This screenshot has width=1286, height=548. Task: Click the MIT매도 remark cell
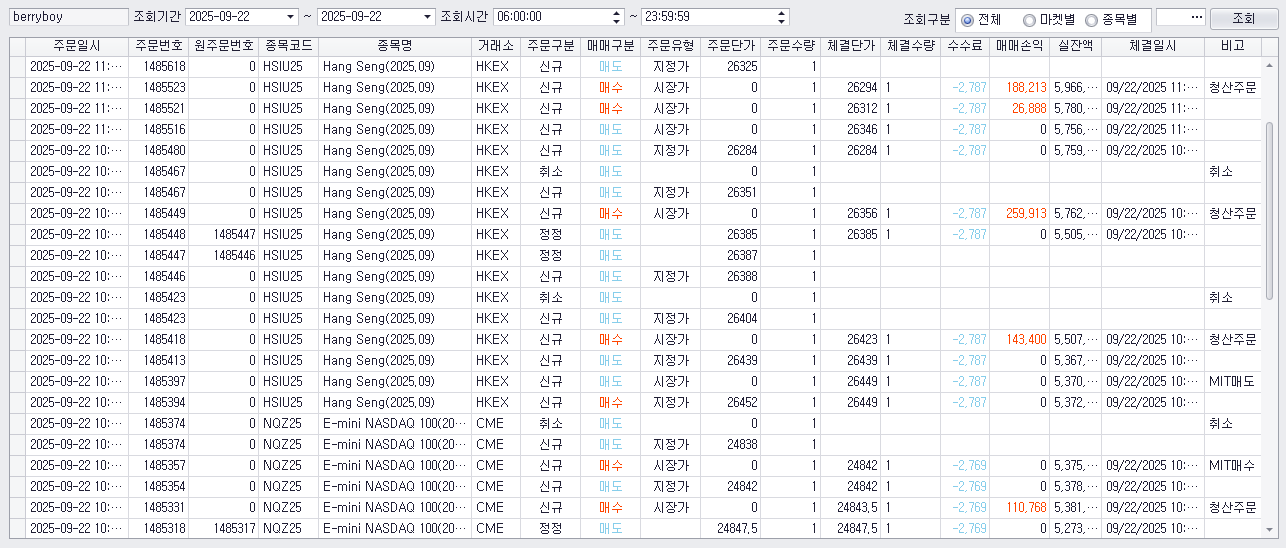point(1232,381)
